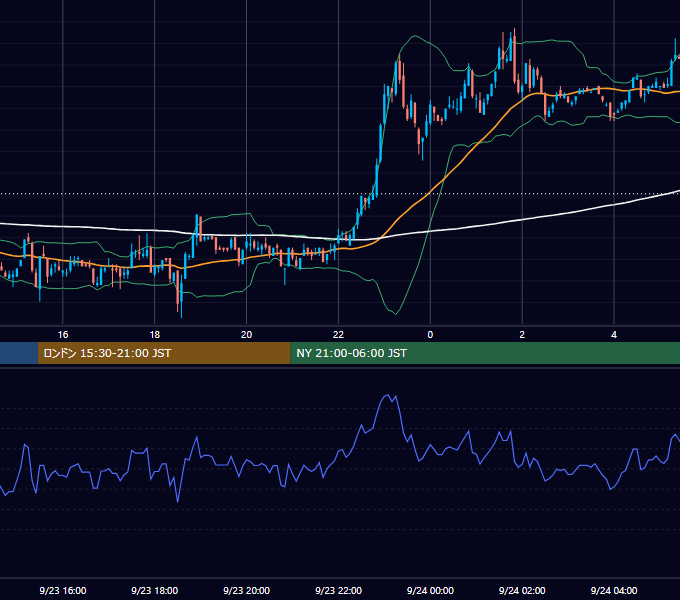
Task: Click the 9/23 22:00 date label
Action: 338,590
